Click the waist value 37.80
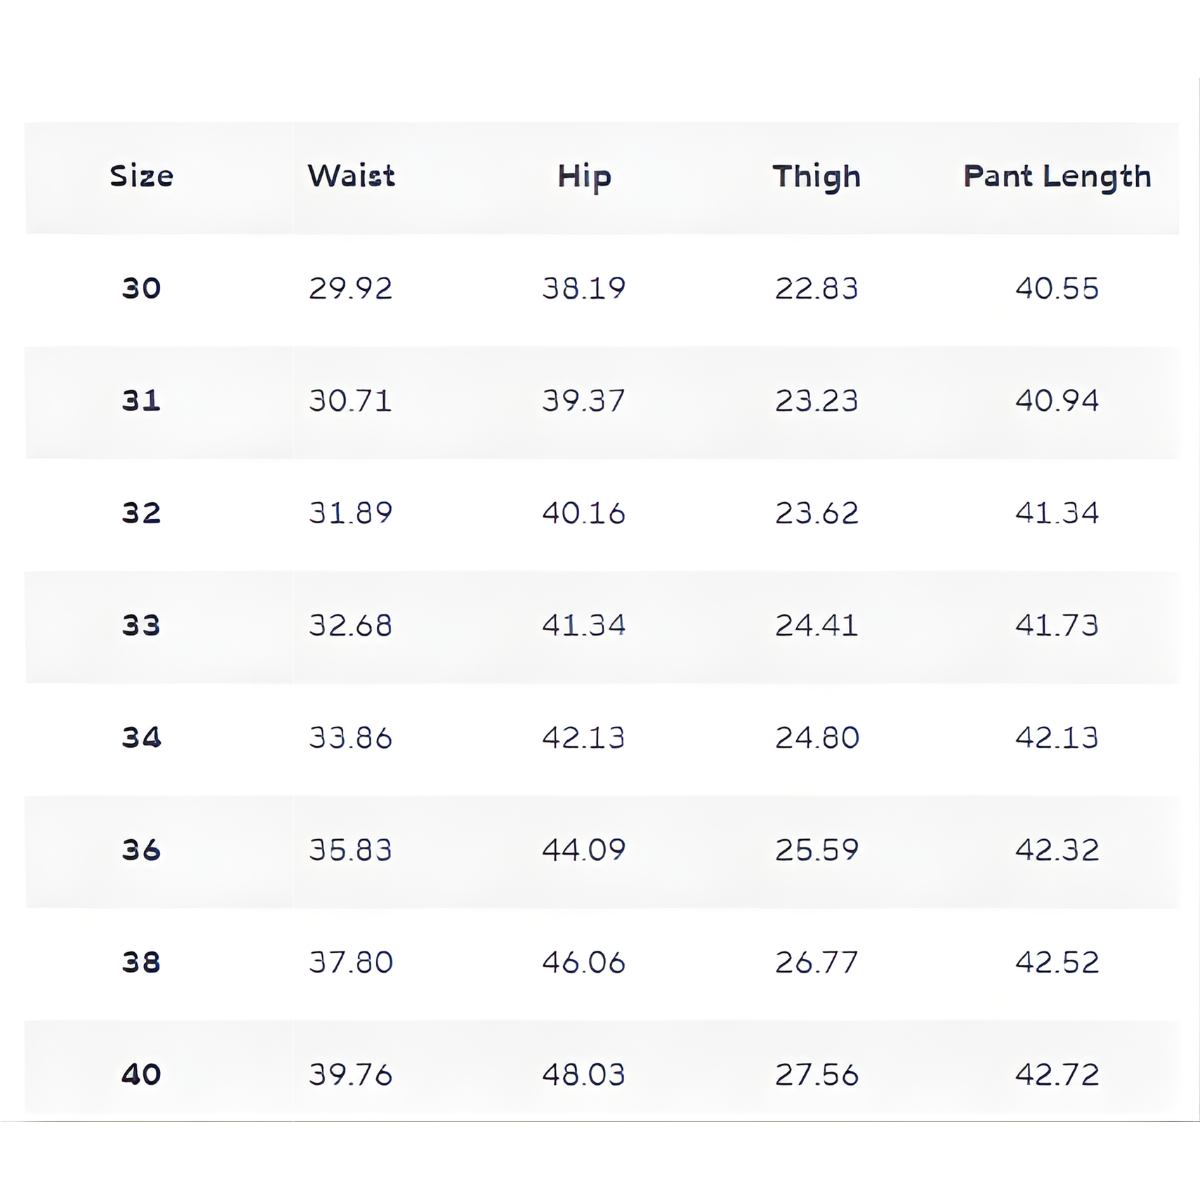 coord(350,962)
